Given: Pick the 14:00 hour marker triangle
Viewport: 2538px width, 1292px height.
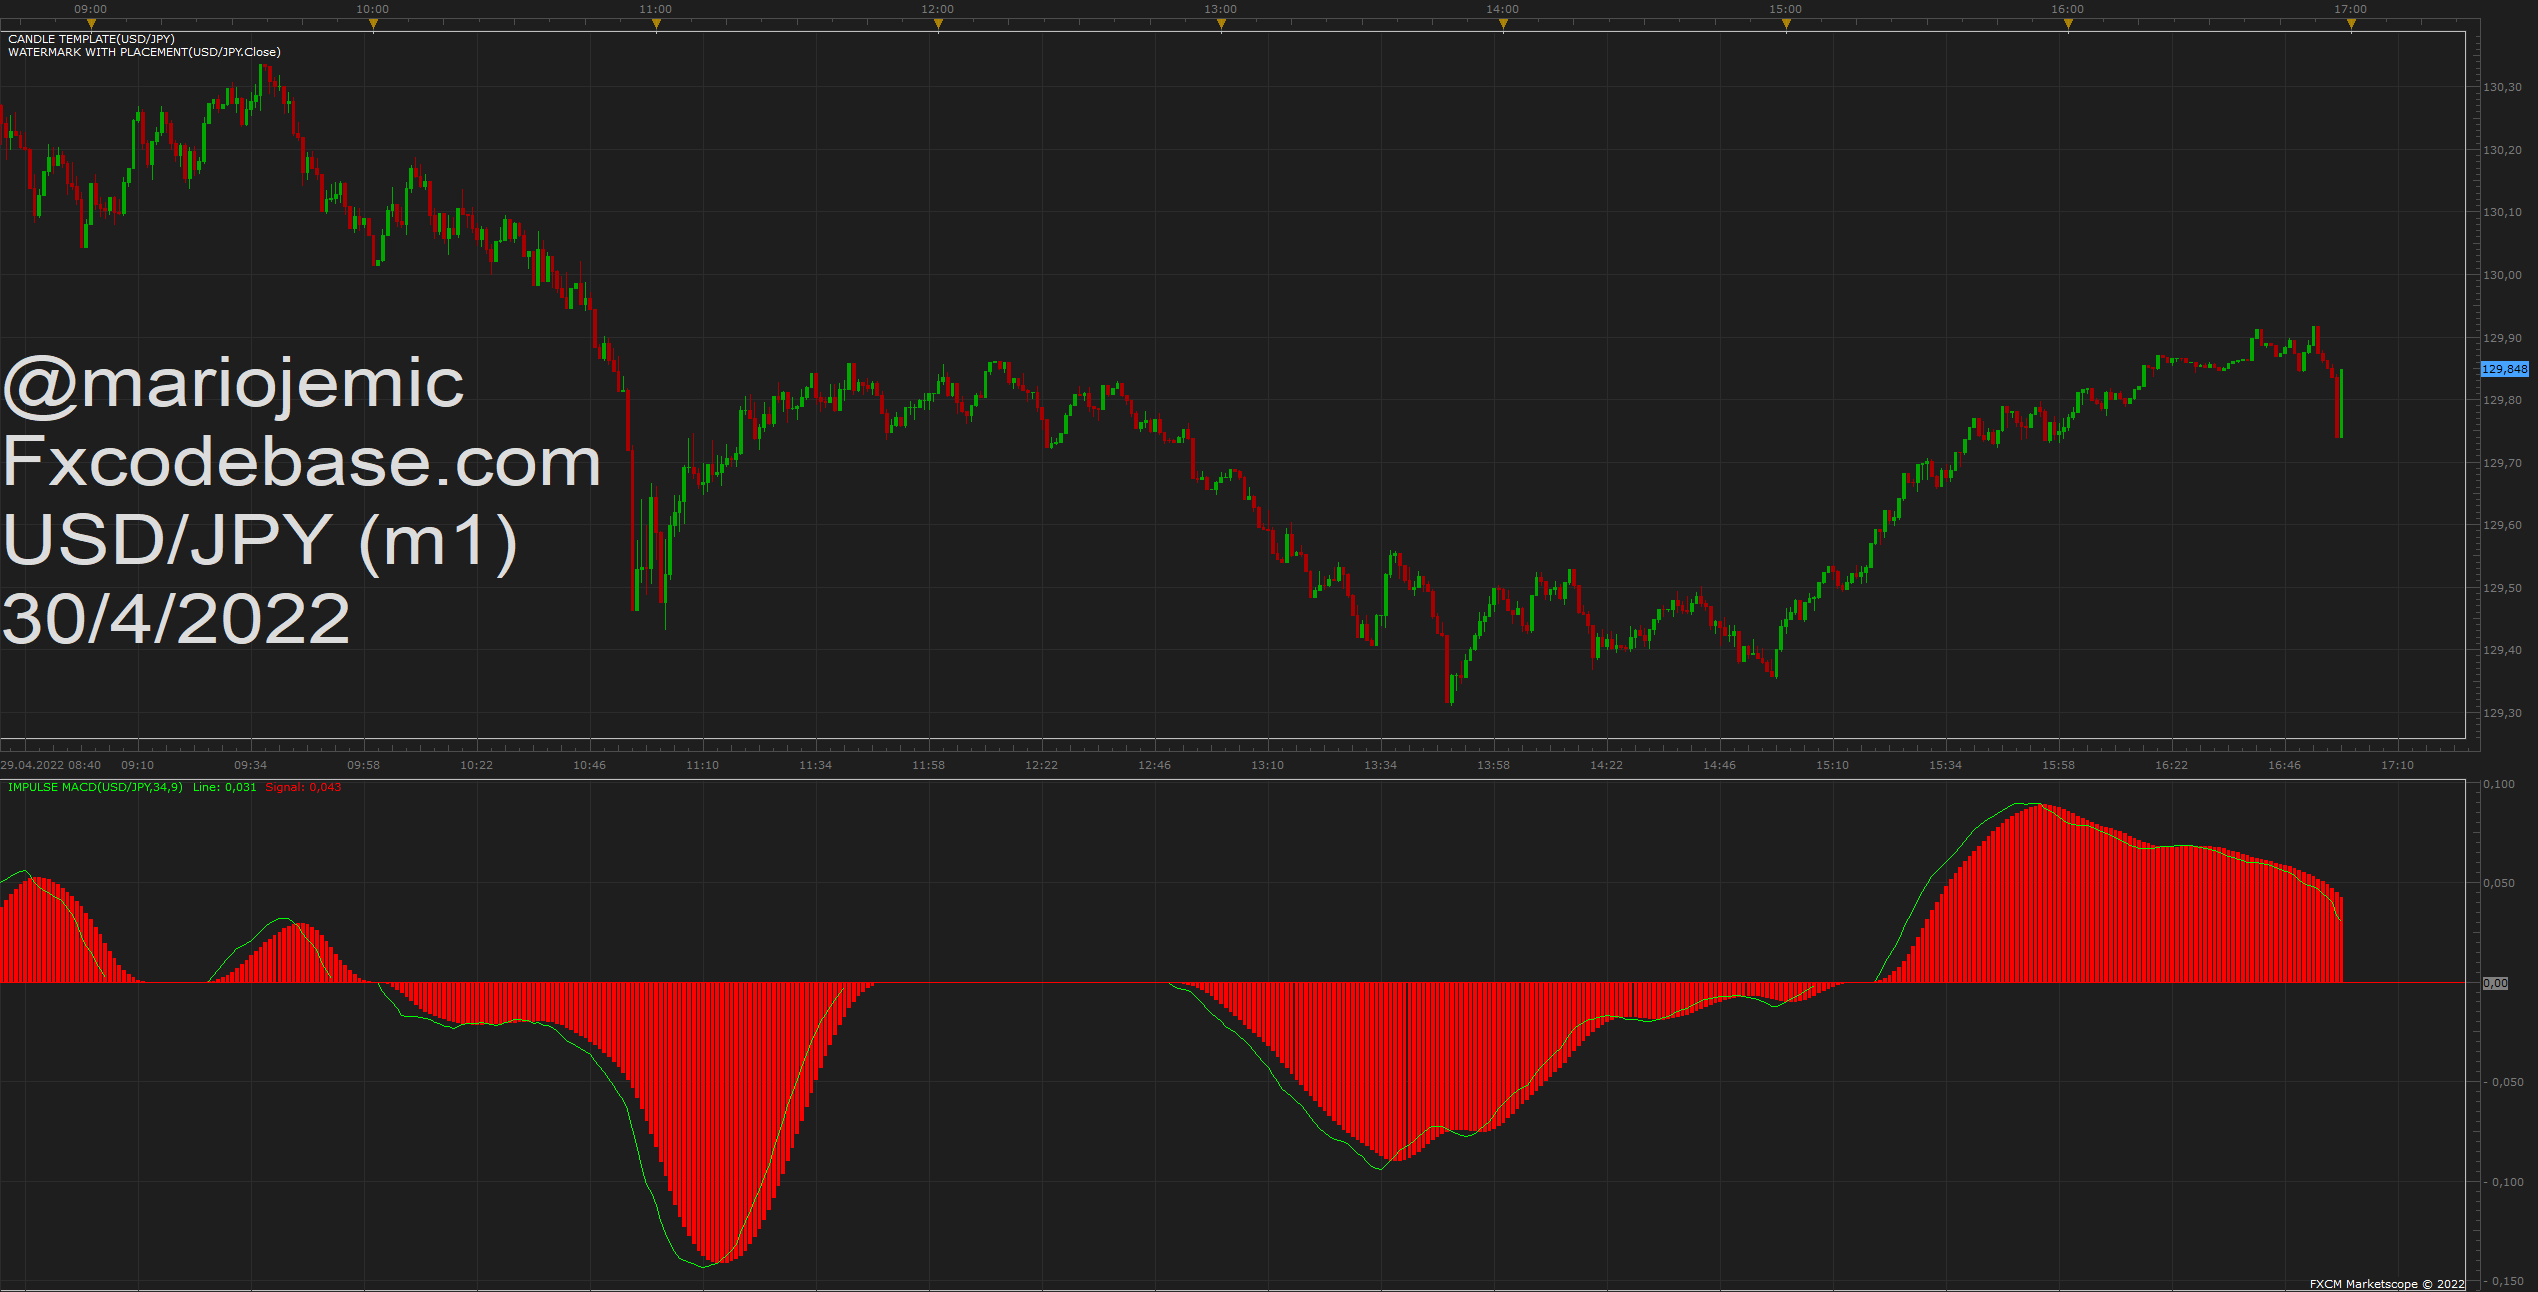Looking at the screenshot, I should tap(1503, 23).
